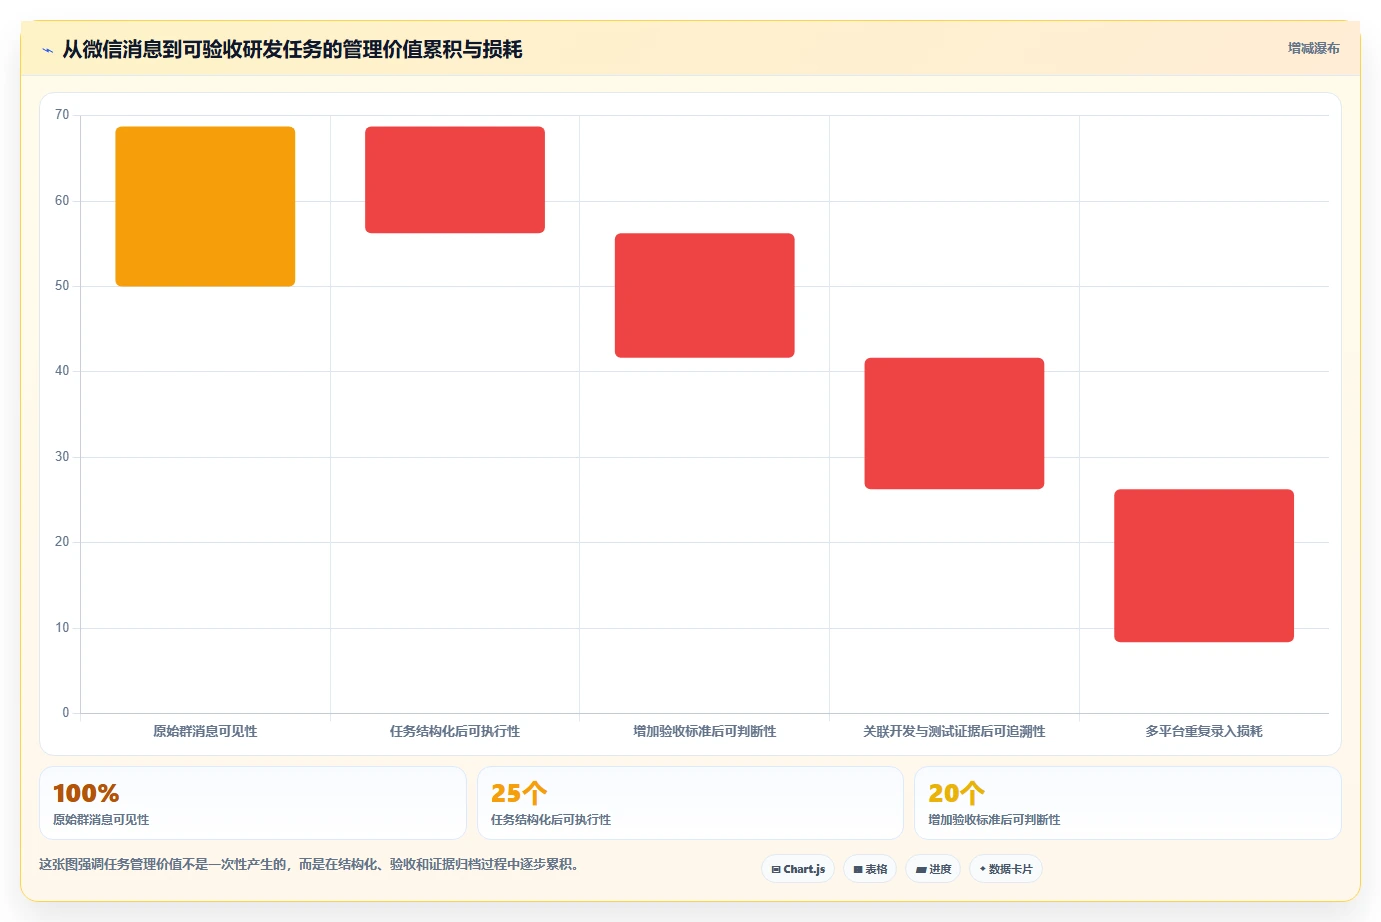
Task: Click the y-axis value 50
Action: point(62,286)
